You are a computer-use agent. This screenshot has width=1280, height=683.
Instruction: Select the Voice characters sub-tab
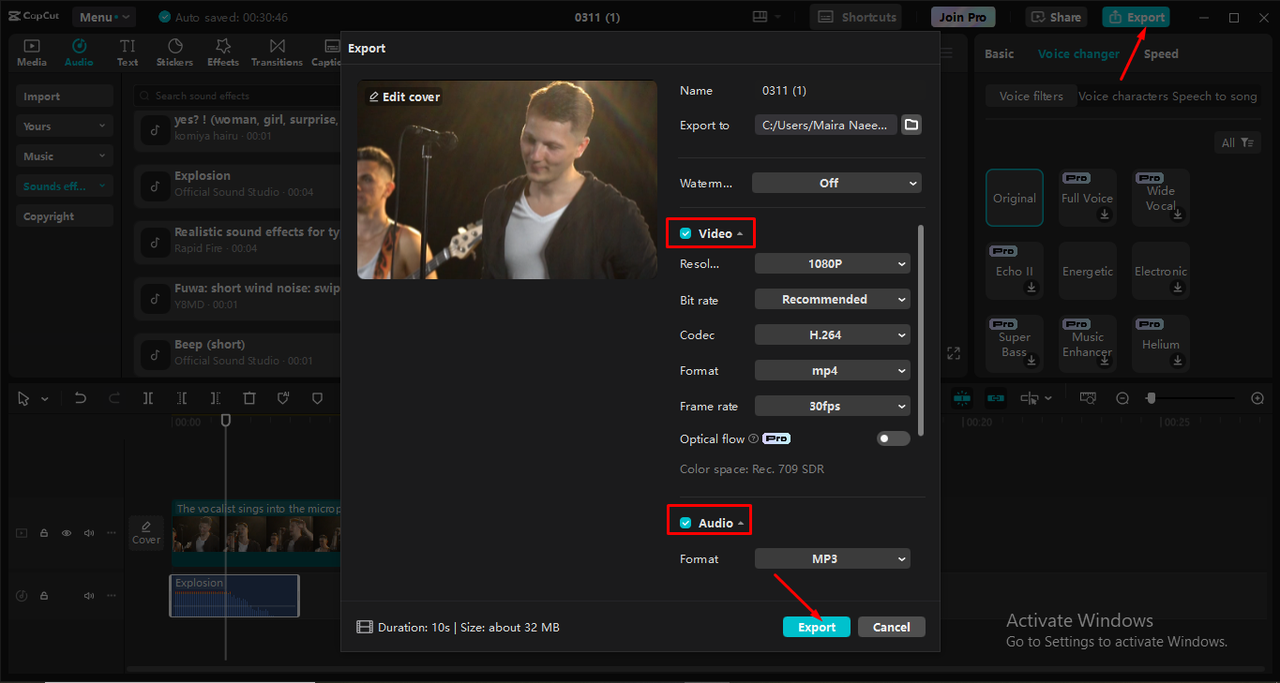pyautogui.click(x=1123, y=96)
